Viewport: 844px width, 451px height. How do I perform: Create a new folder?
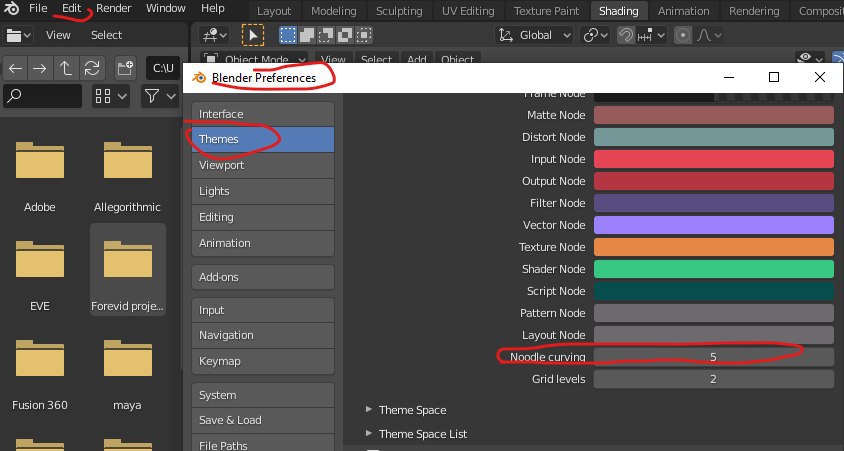point(125,68)
